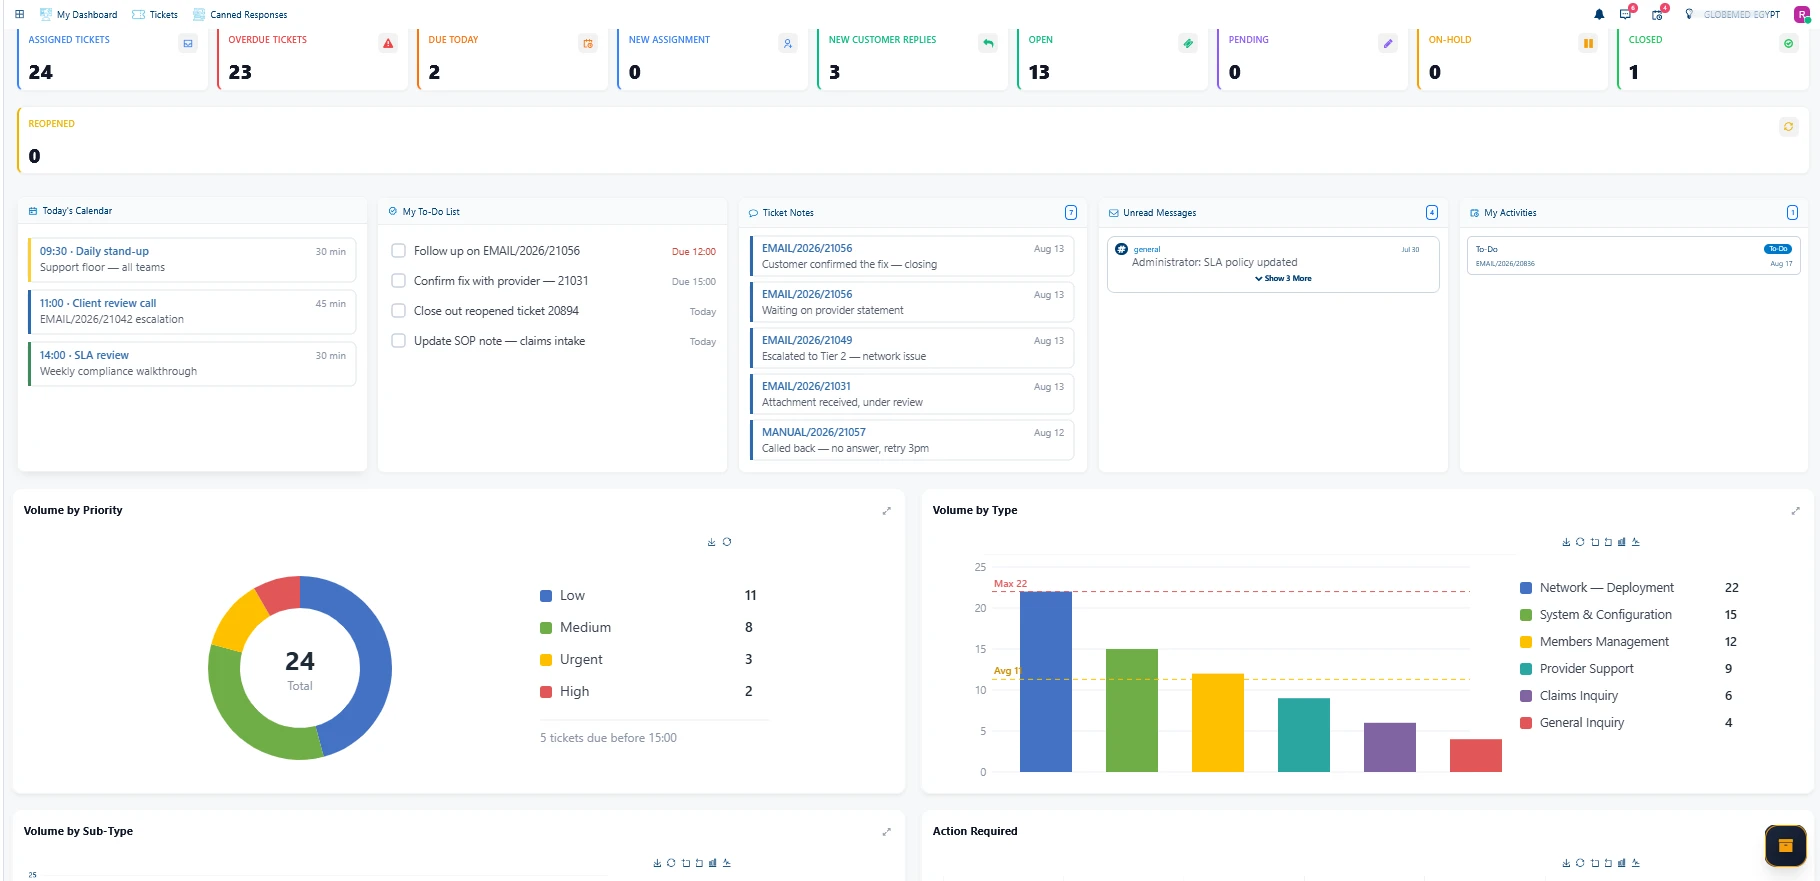Check 'Confirm fix with provider — 21031' to-do
Viewport: 1820px width, 881px height.
[x=398, y=281]
